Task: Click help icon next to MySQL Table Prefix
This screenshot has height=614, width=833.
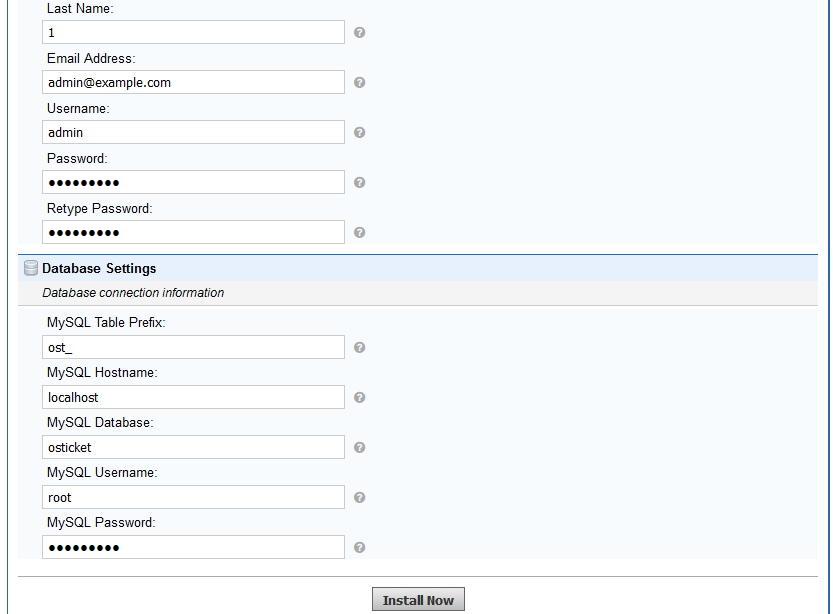Action: coord(360,347)
